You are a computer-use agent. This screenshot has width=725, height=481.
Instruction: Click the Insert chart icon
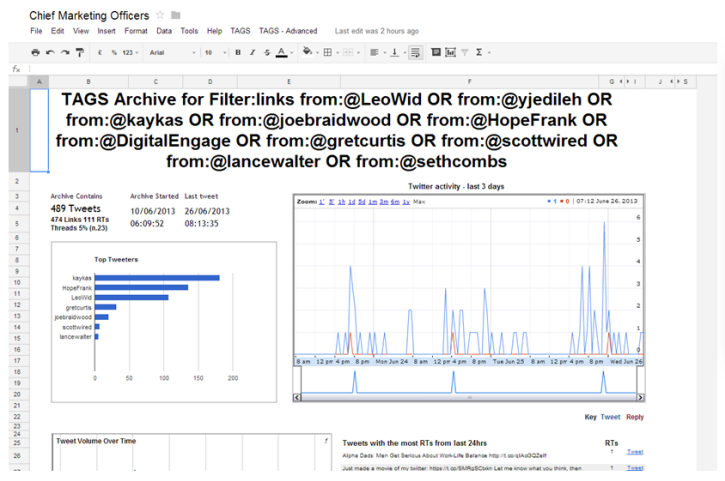point(449,52)
